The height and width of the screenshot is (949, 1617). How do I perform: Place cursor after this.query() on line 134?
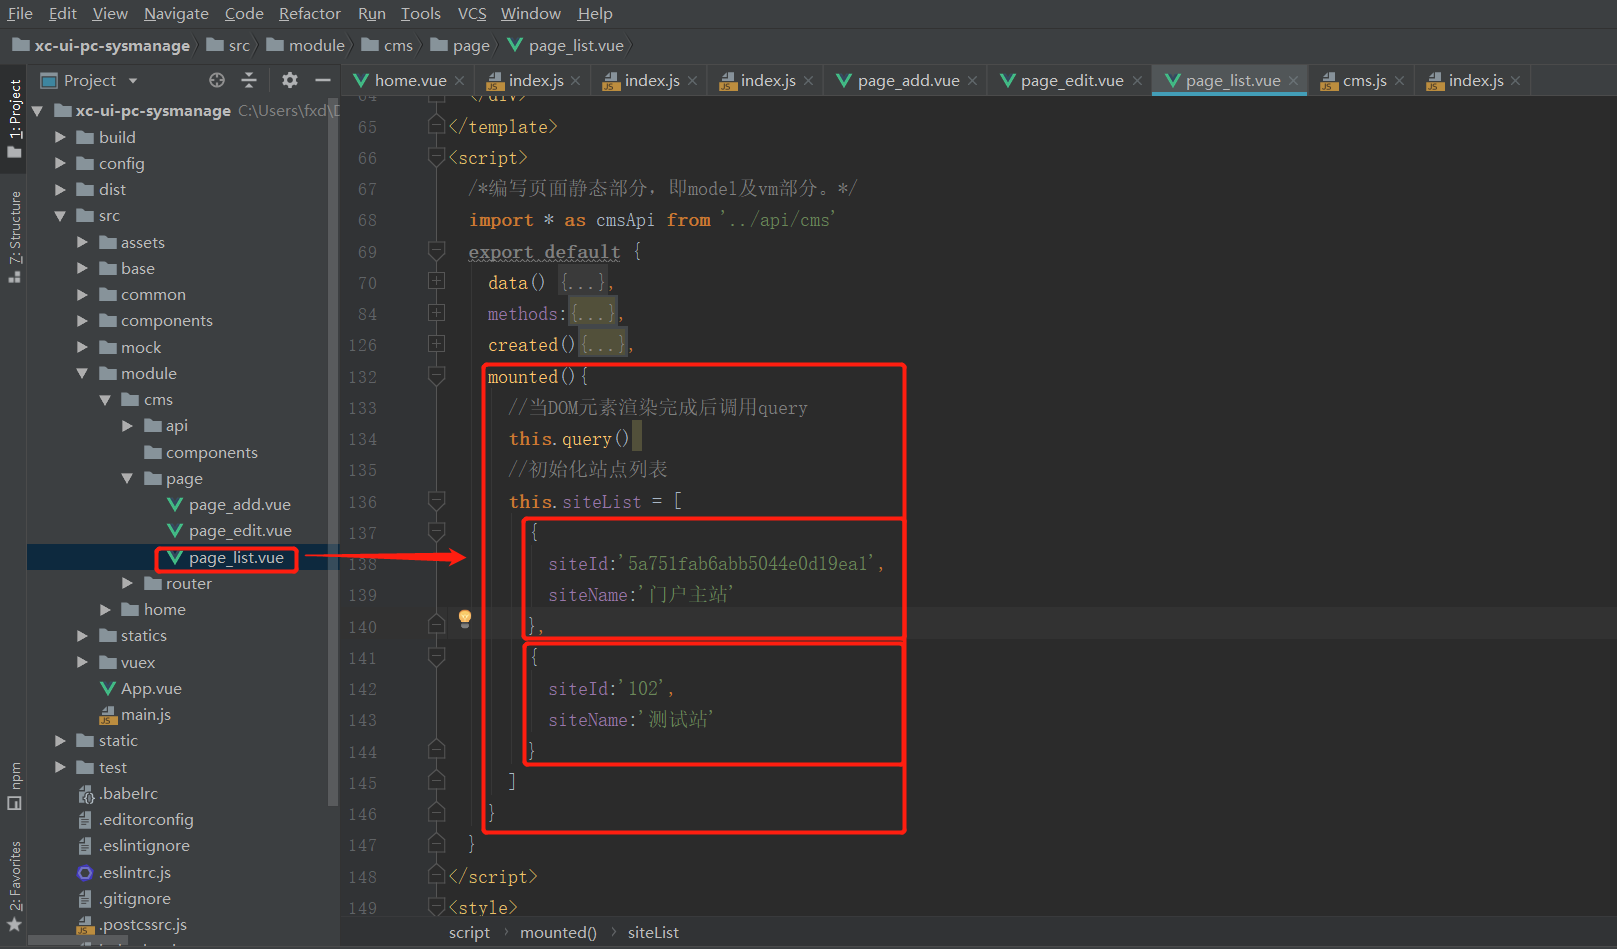[631, 438]
